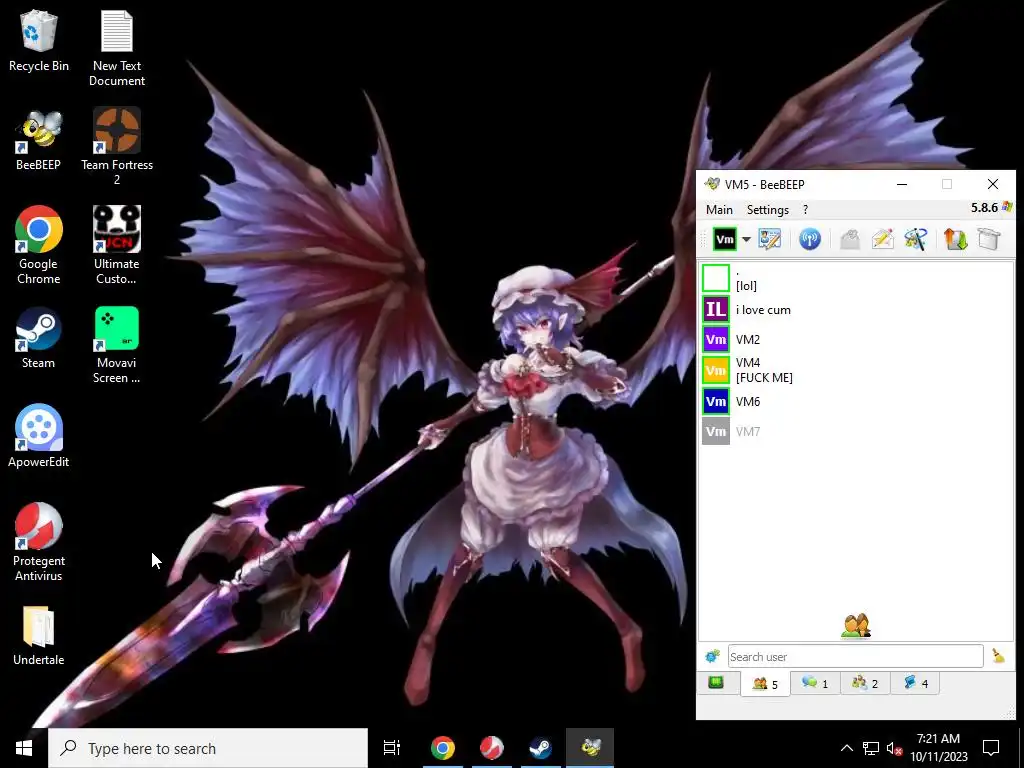Select offline user VM7
This screenshot has width=1024, height=768.
[856, 432]
